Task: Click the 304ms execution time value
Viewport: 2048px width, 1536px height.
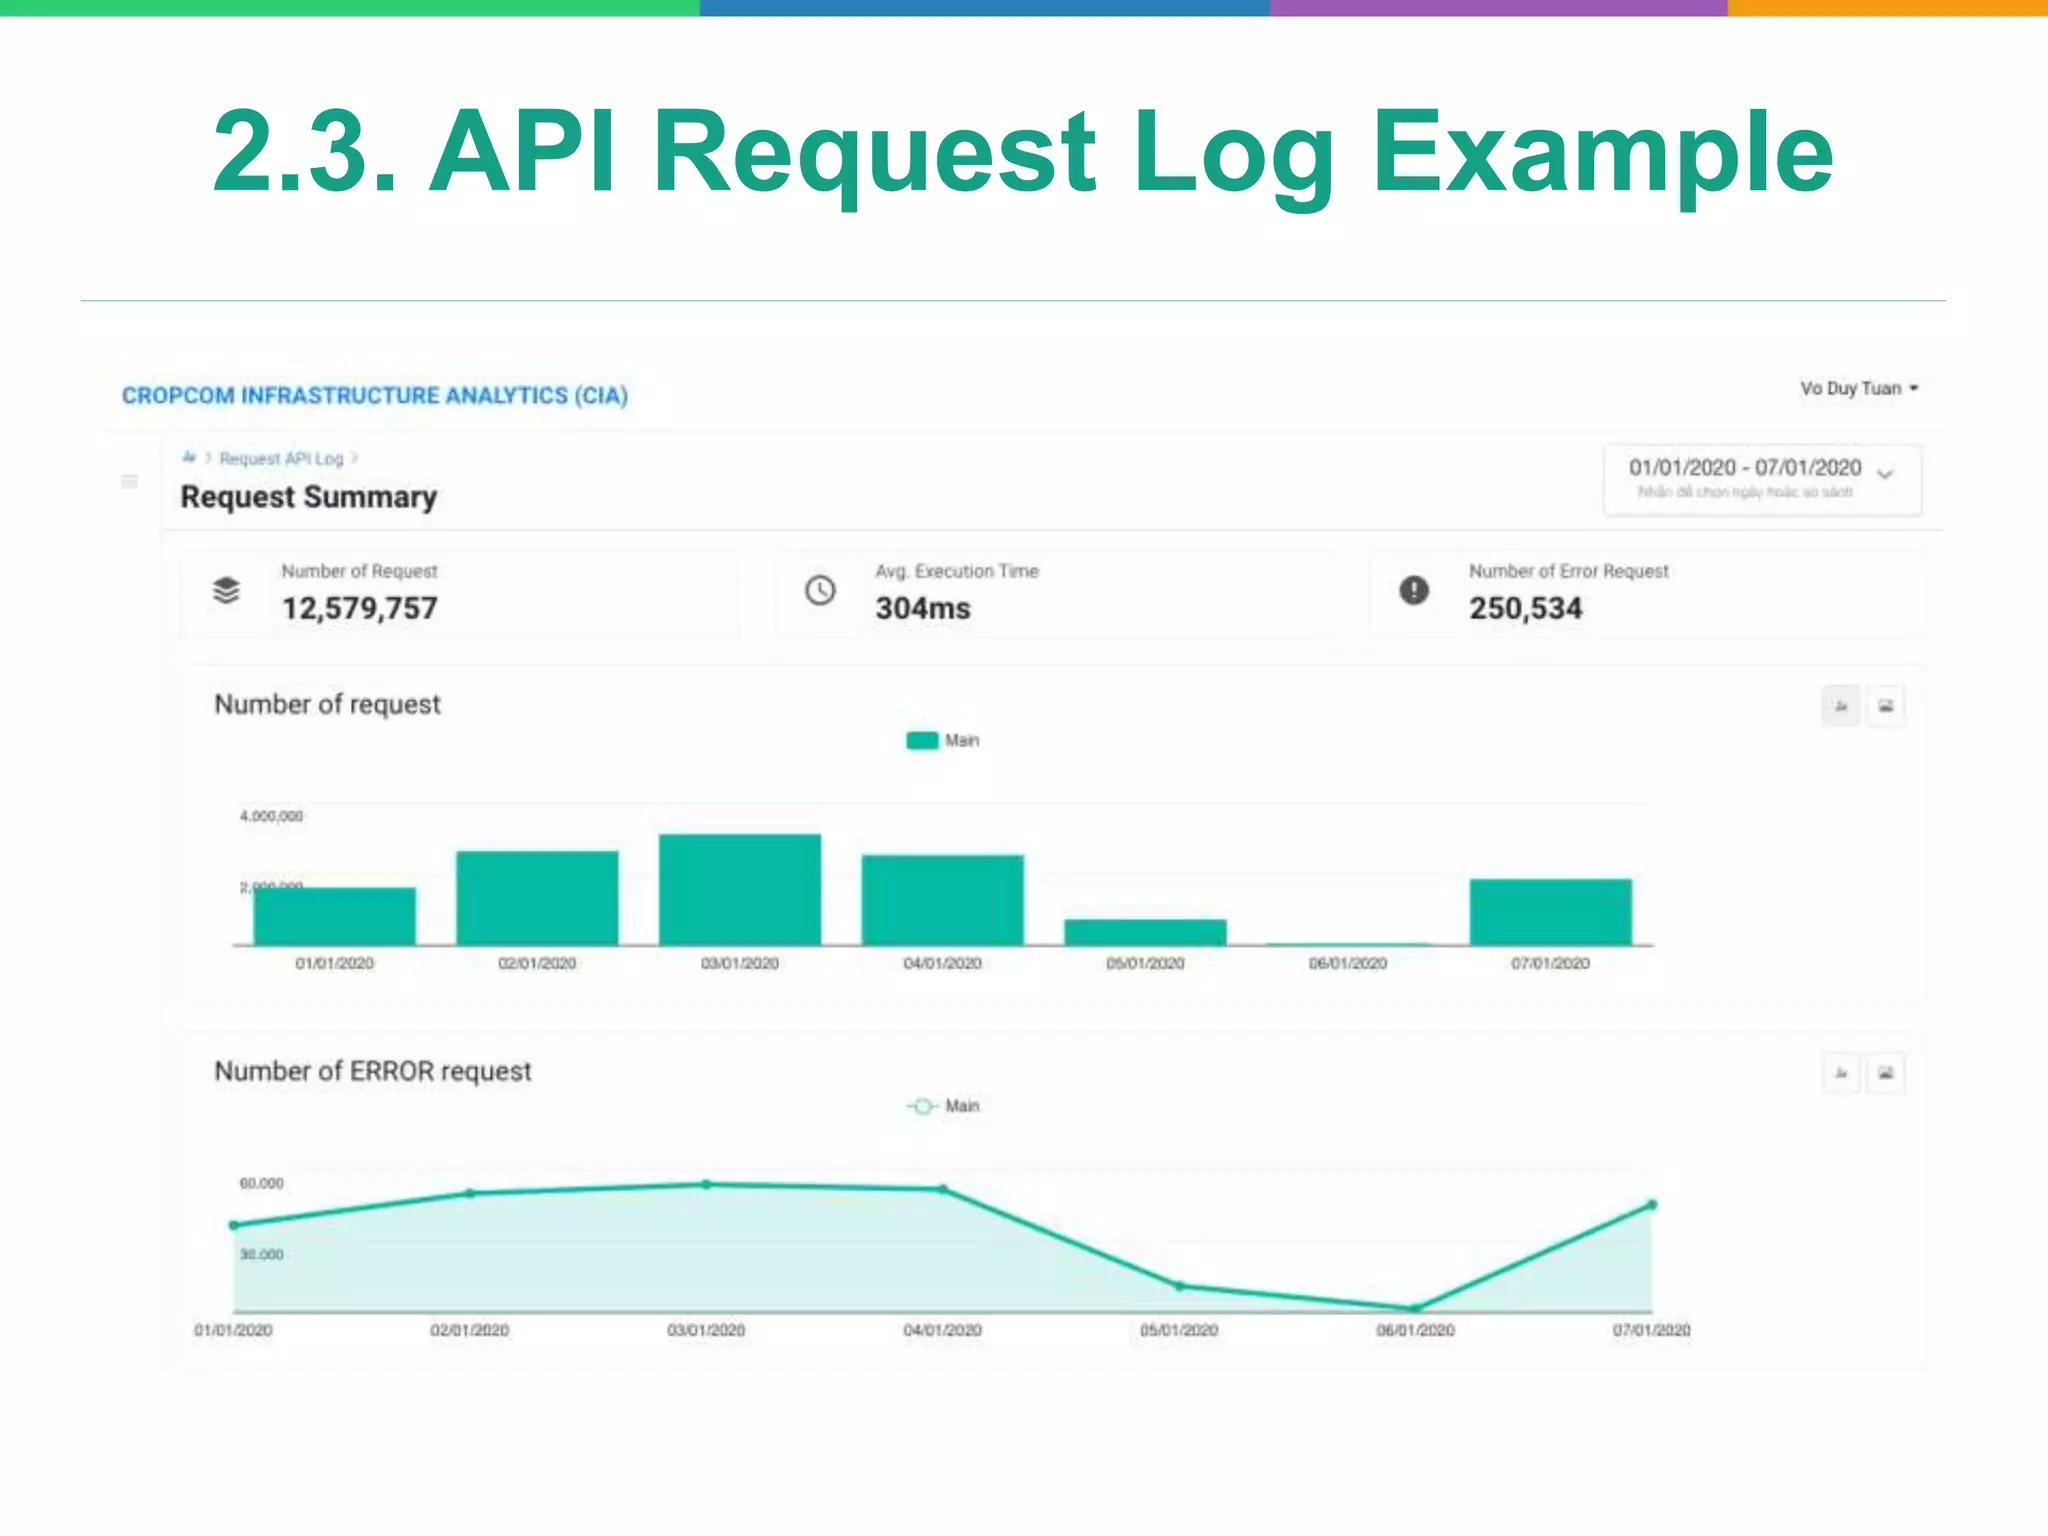Action: click(x=923, y=608)
